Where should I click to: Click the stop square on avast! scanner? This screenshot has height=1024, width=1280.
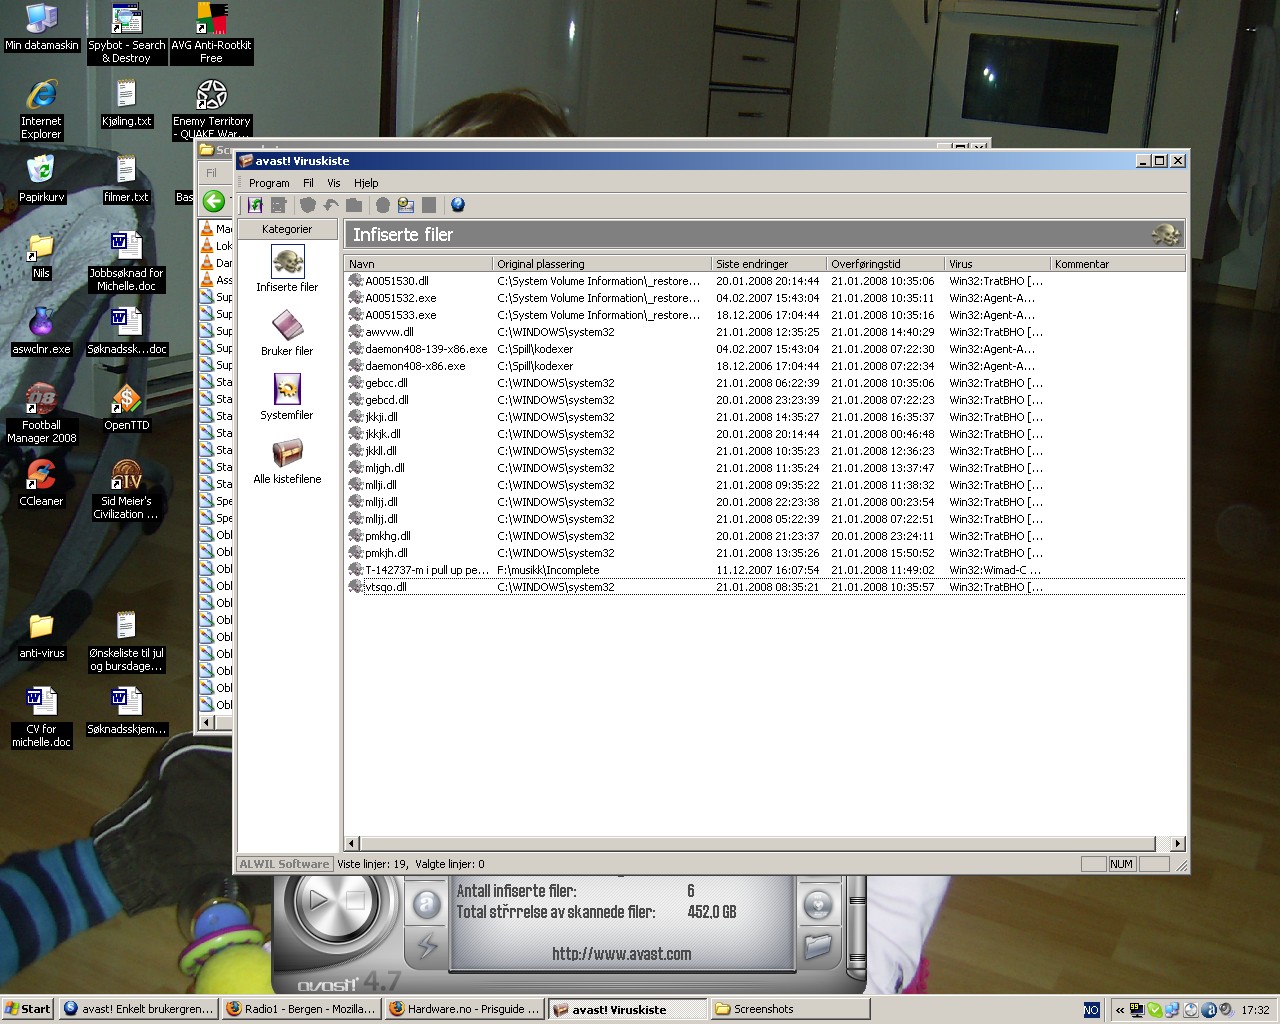(x=356, y=901)
